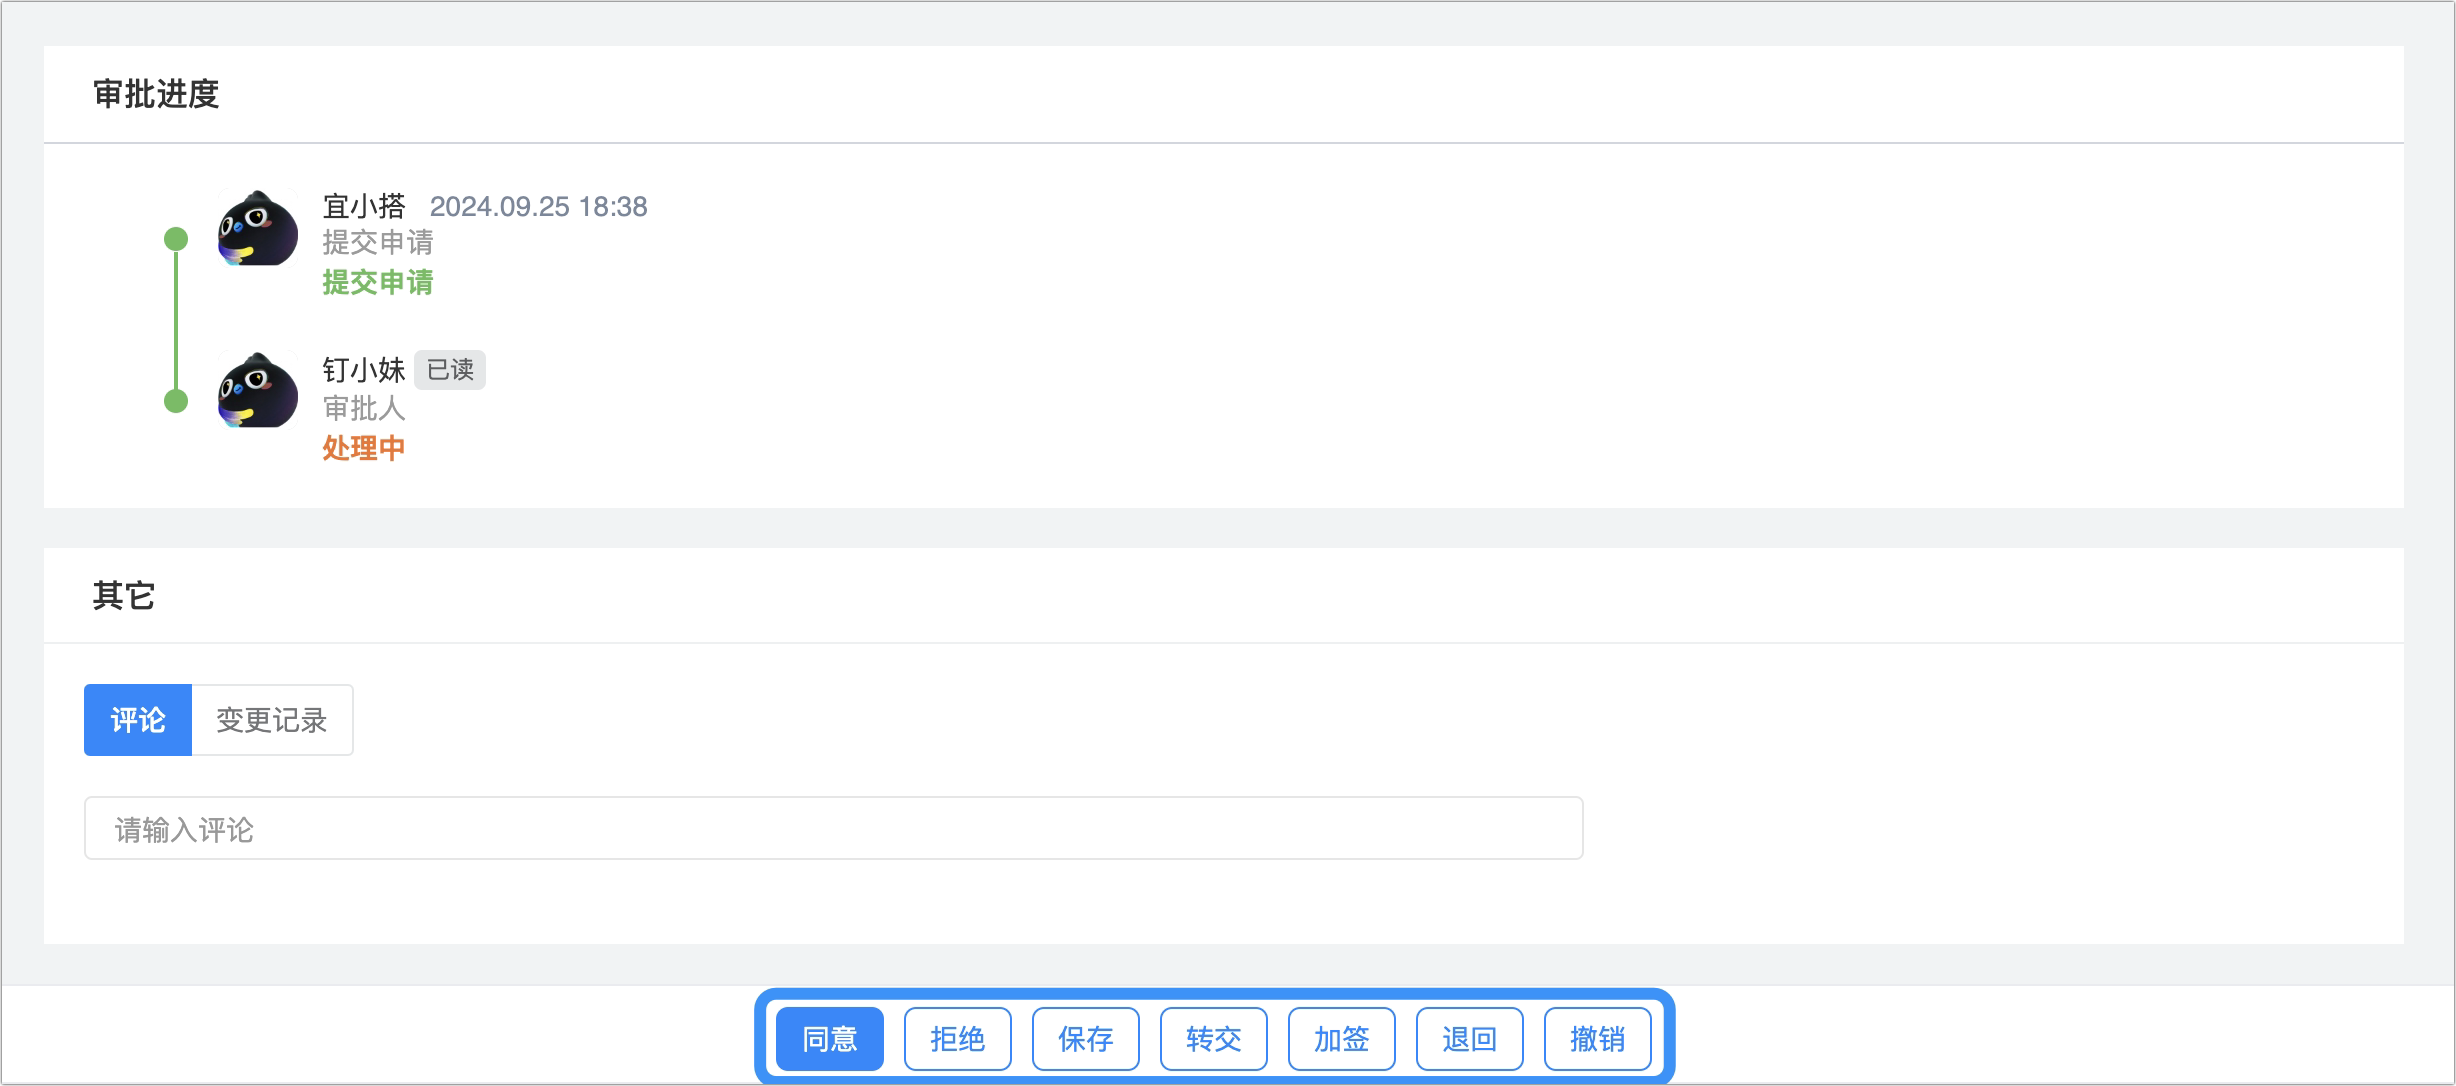The image size is (2456, 1086).
Task: Click the 2024.09.25 18:38 timestamp
Action: coord(539,206)
